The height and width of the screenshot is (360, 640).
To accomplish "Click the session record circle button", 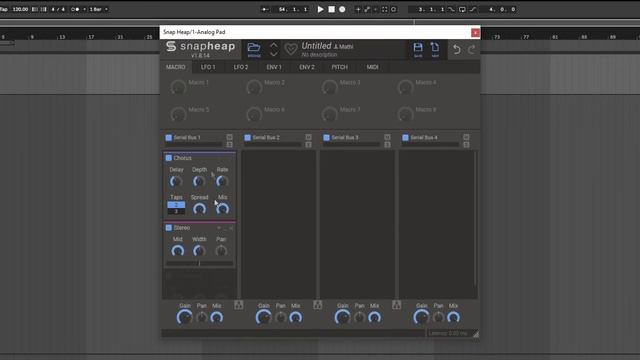I will point(393,9).
